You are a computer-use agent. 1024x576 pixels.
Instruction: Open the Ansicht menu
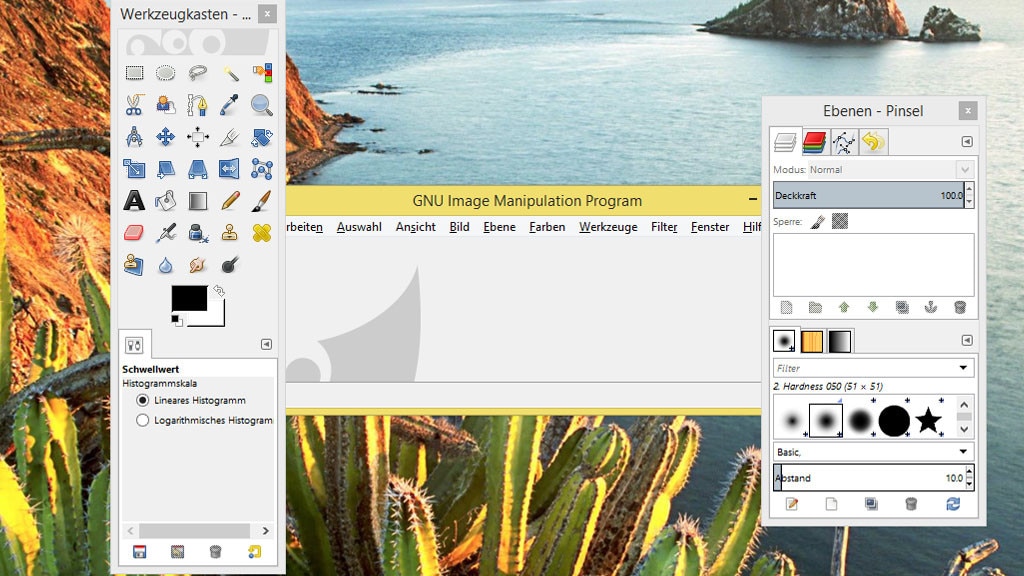(415, 227)
